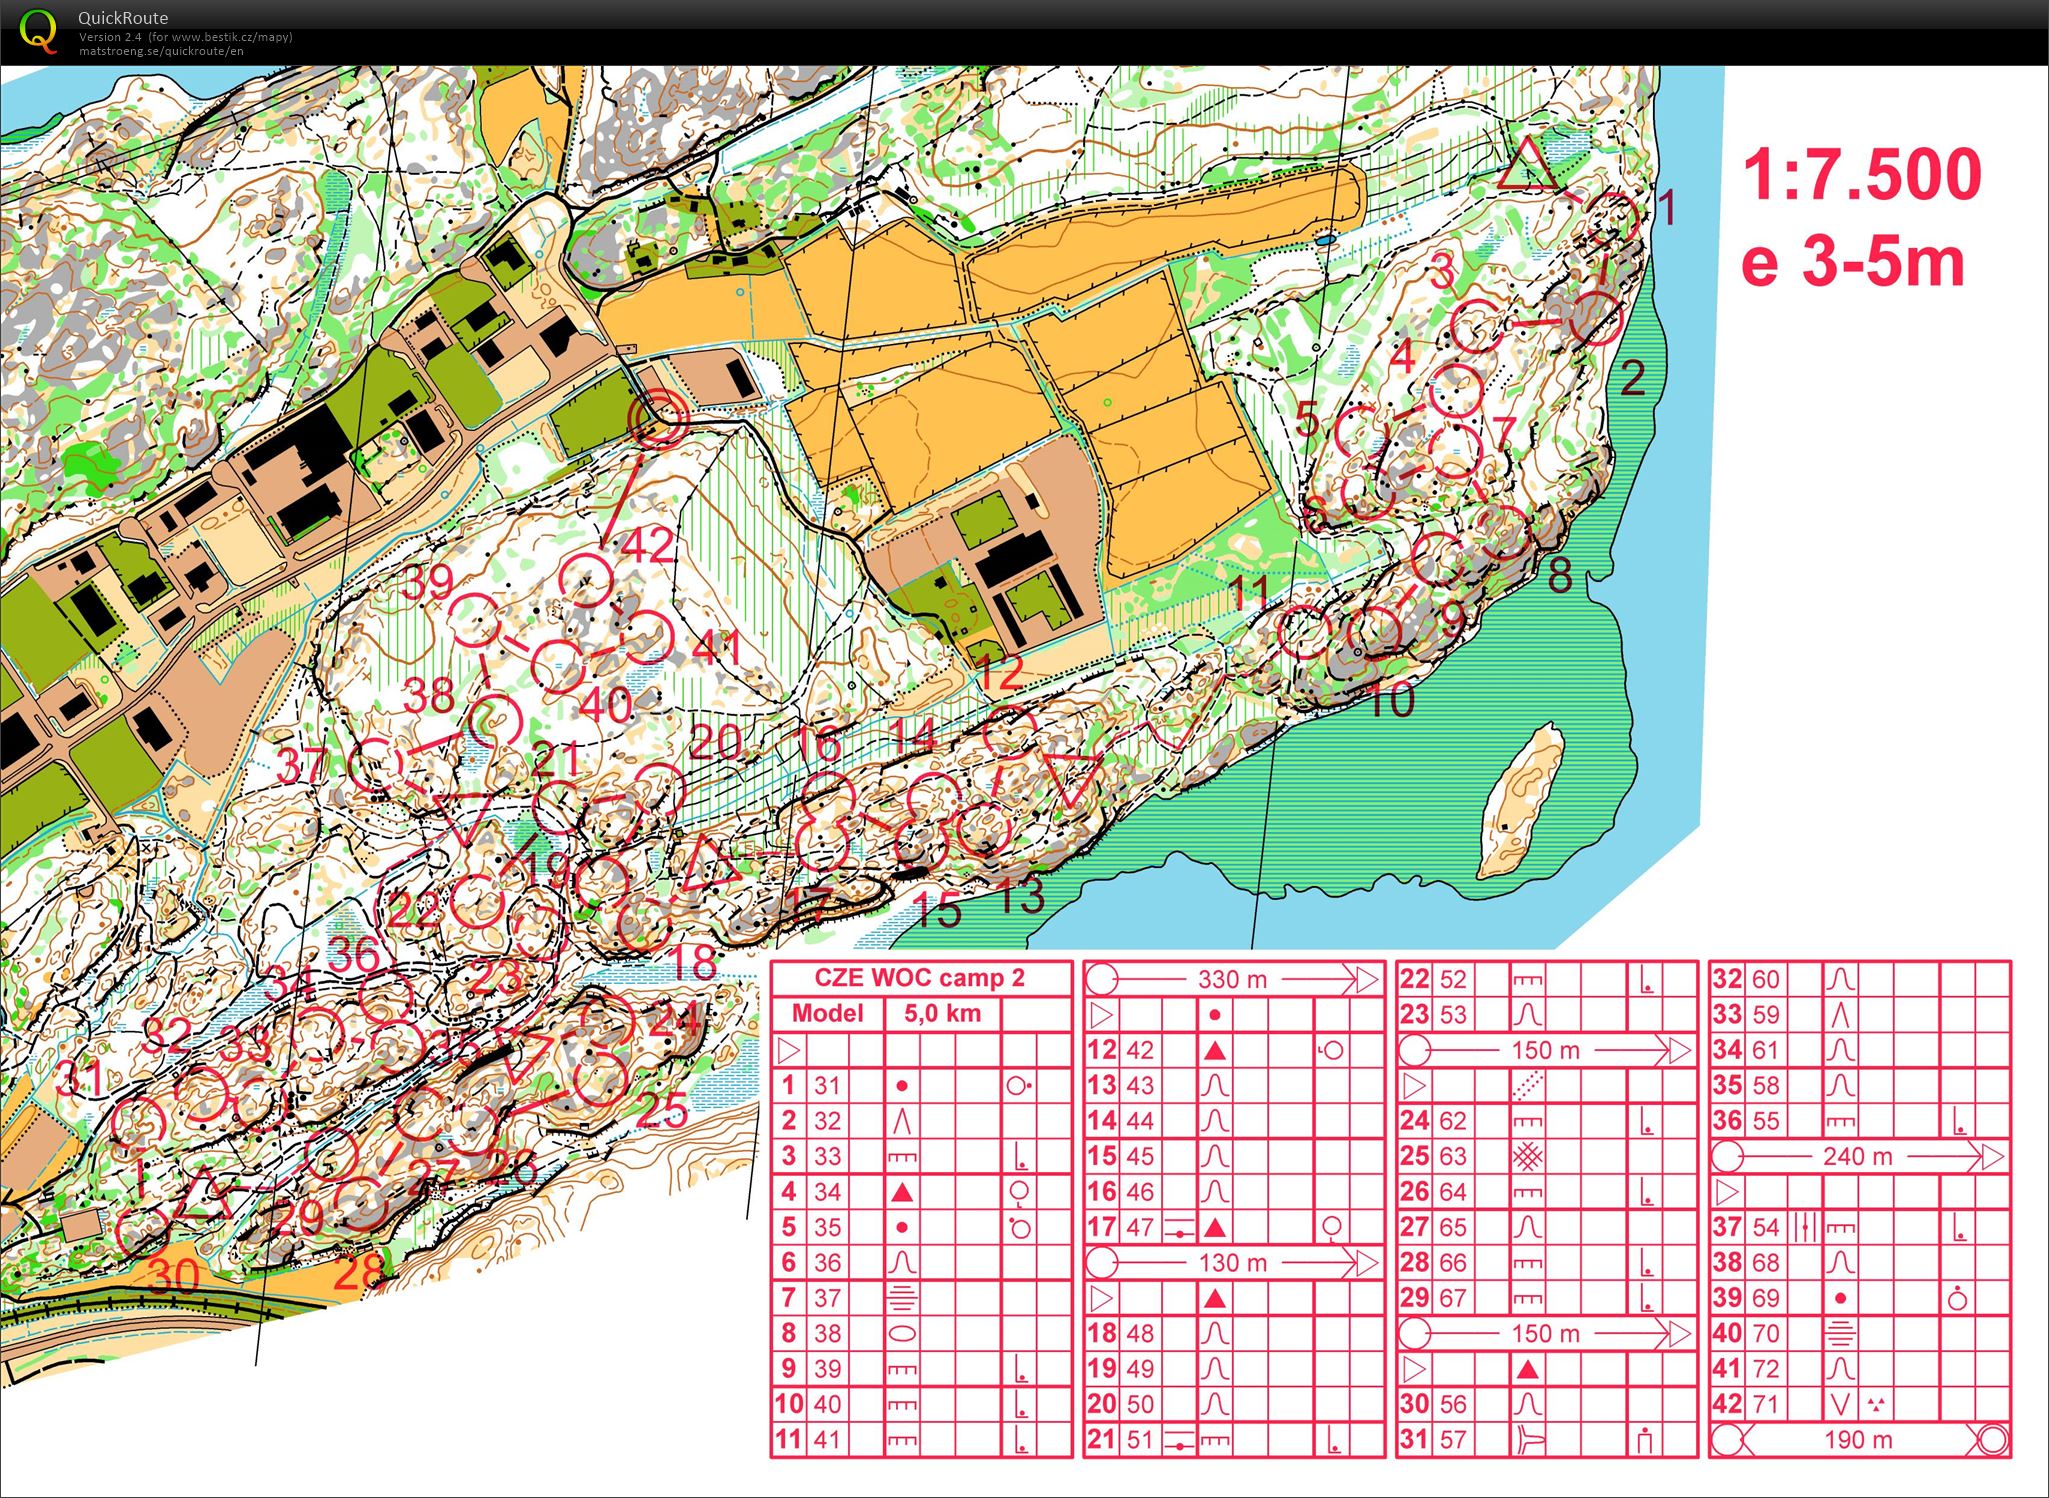Screen dimensions: 2049x1498
Task: Click the QuickRoute Q logo icon
Action: (38, 30)
